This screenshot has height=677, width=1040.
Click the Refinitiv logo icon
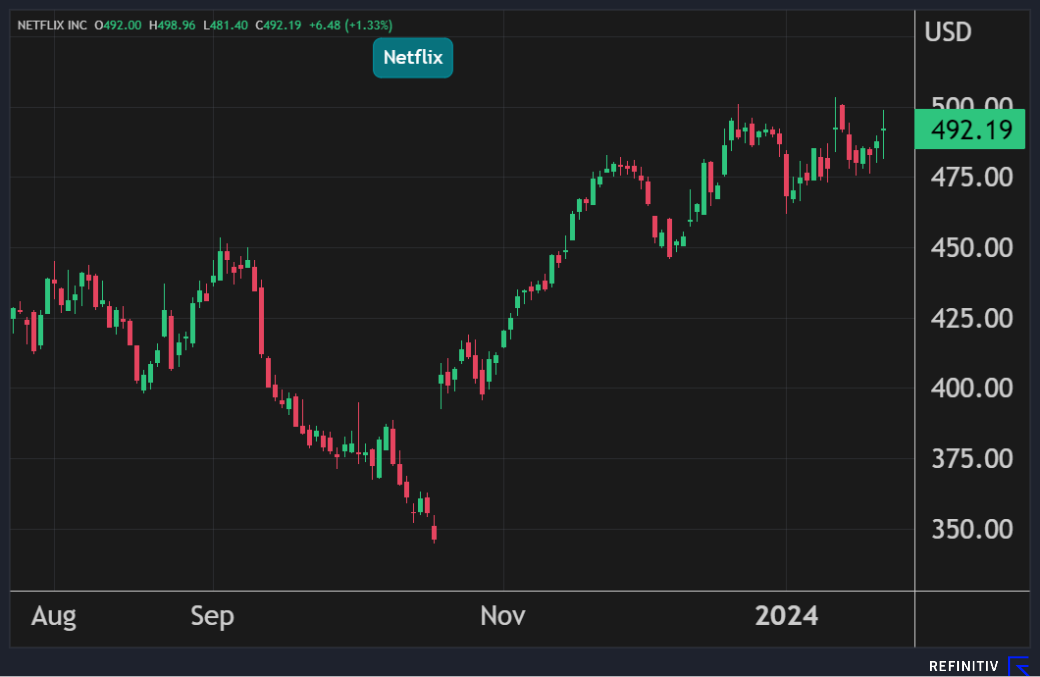[1018, 666]
